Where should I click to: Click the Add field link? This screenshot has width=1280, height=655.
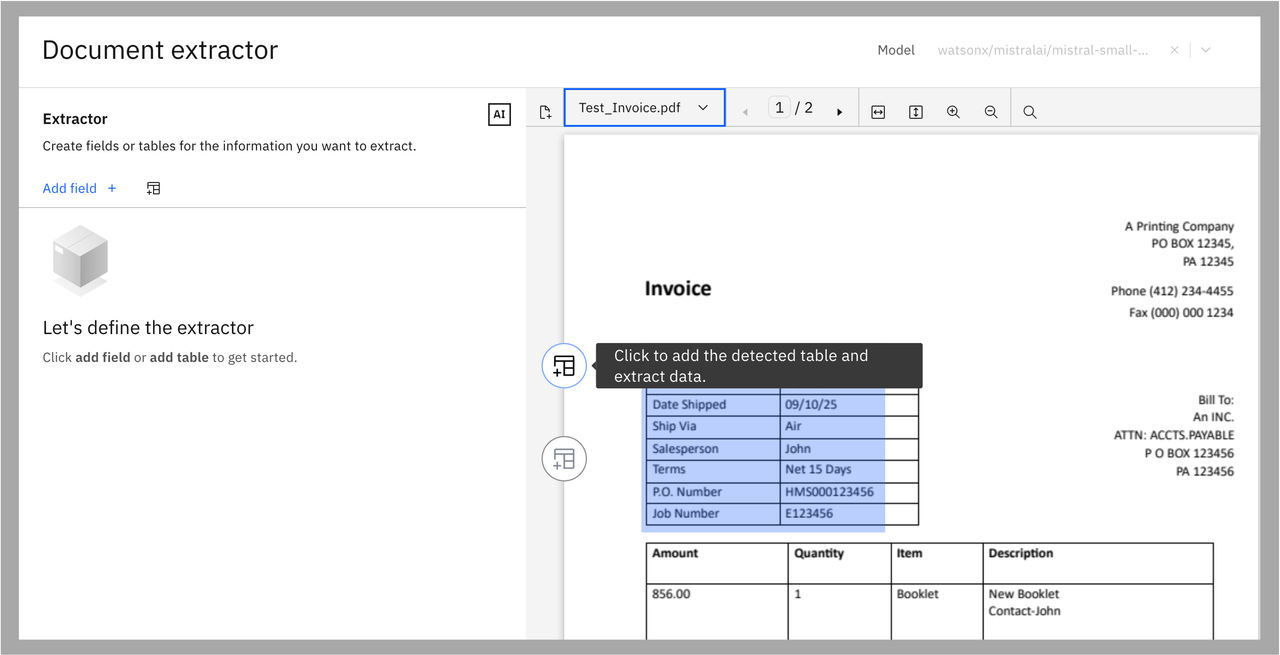point(80,188)
